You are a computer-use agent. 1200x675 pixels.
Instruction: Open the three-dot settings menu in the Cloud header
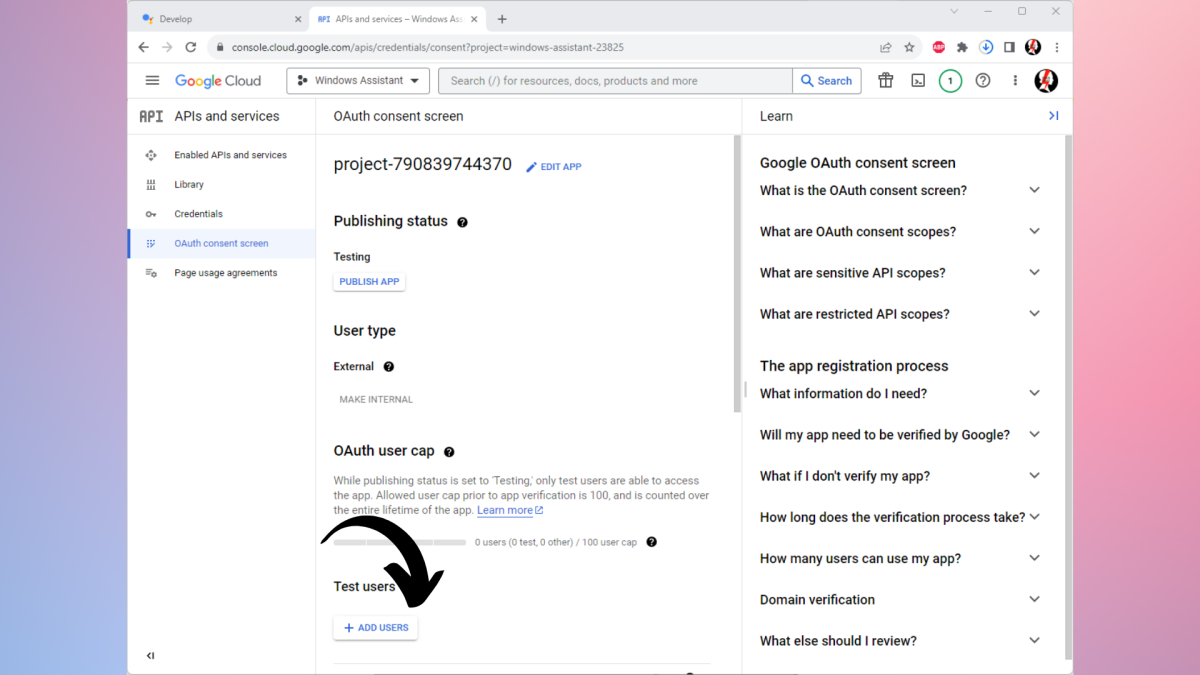(1015, 81)
